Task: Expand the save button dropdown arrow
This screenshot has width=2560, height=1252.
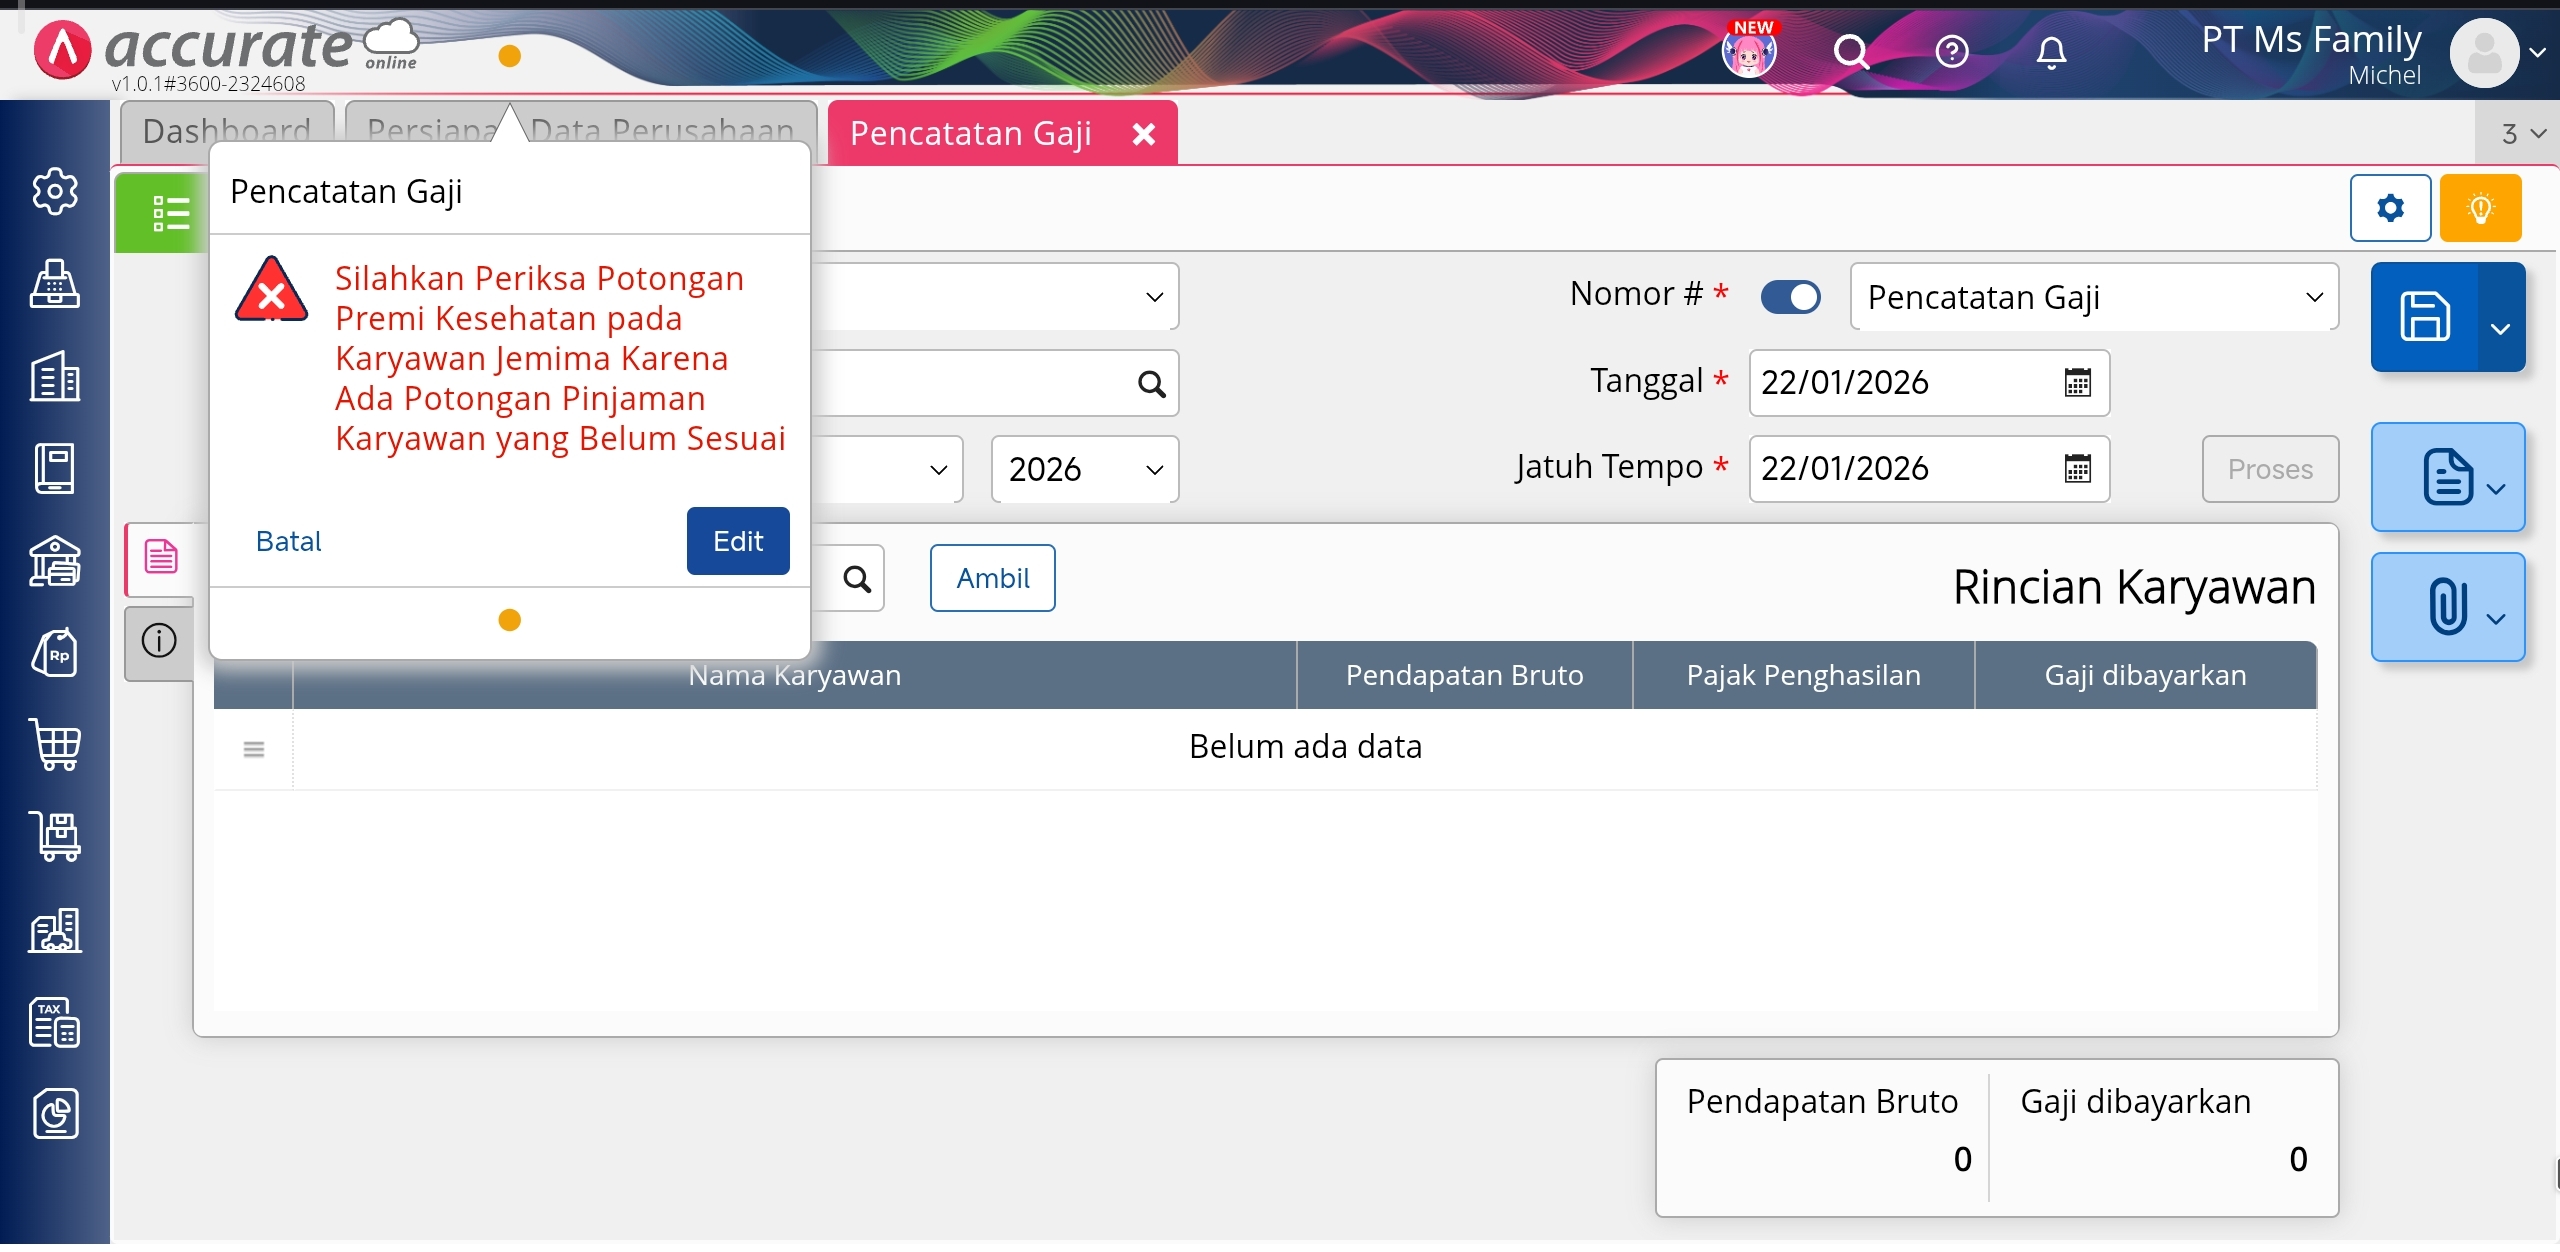Action: pos(2500,328)
